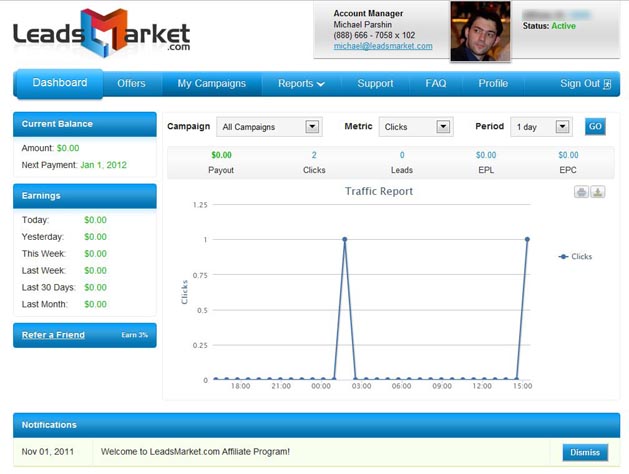Click the EPL $0.00 value

tap(486, 155)
